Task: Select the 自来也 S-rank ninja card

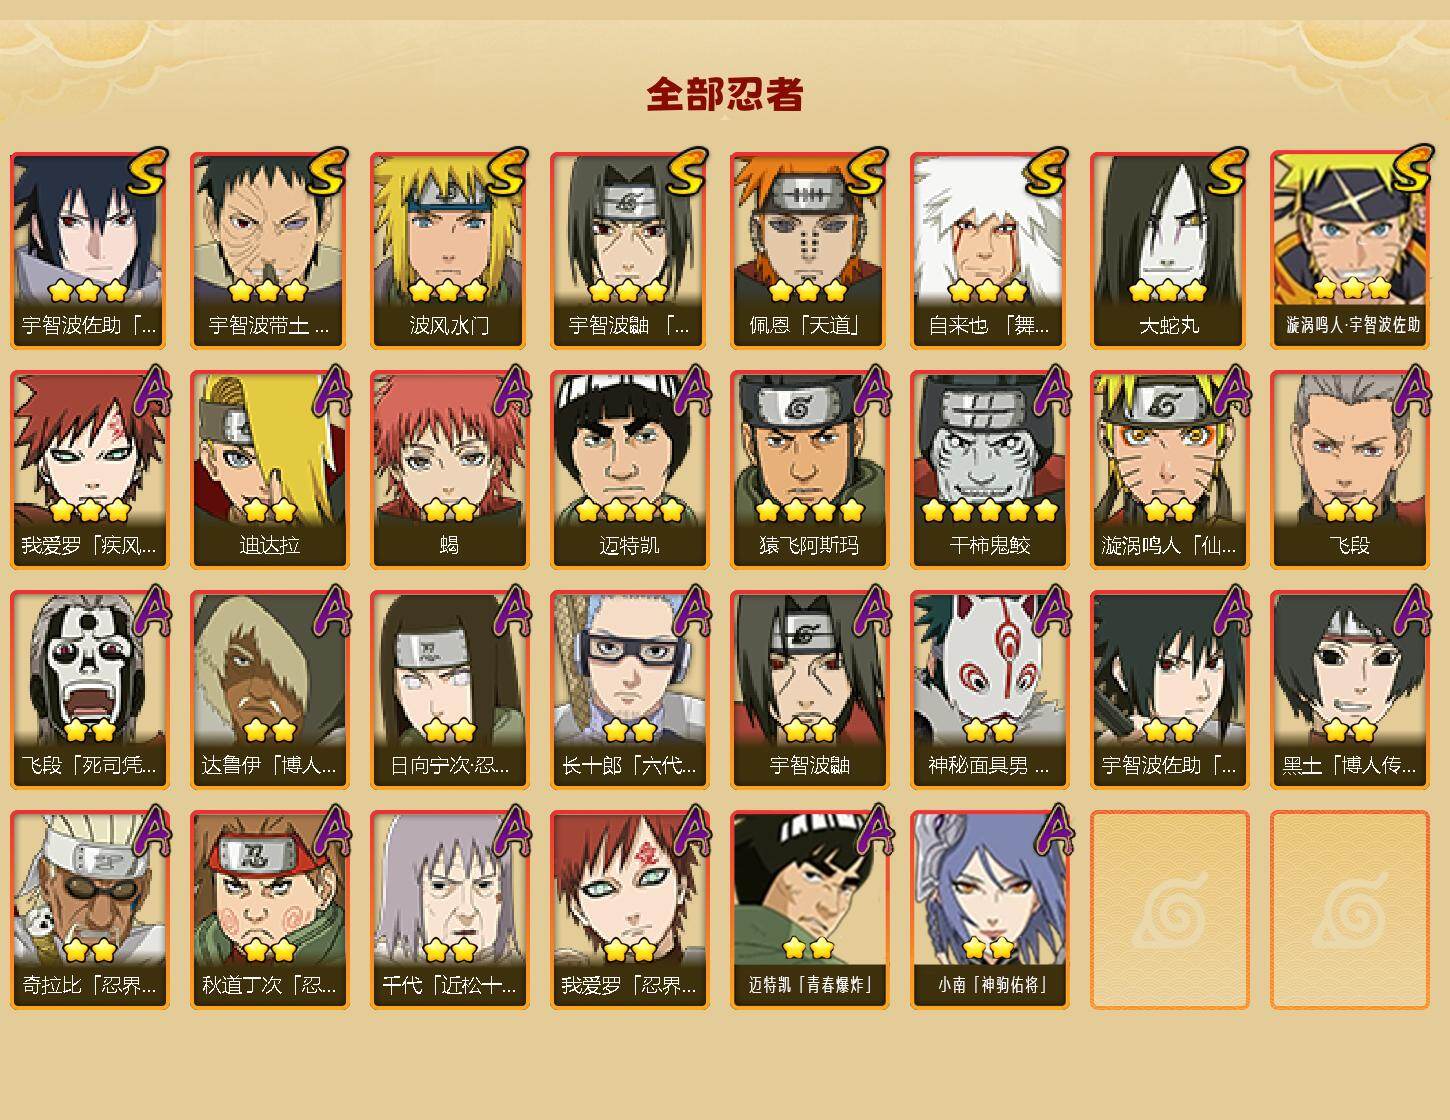Action: tap(989, 250)
